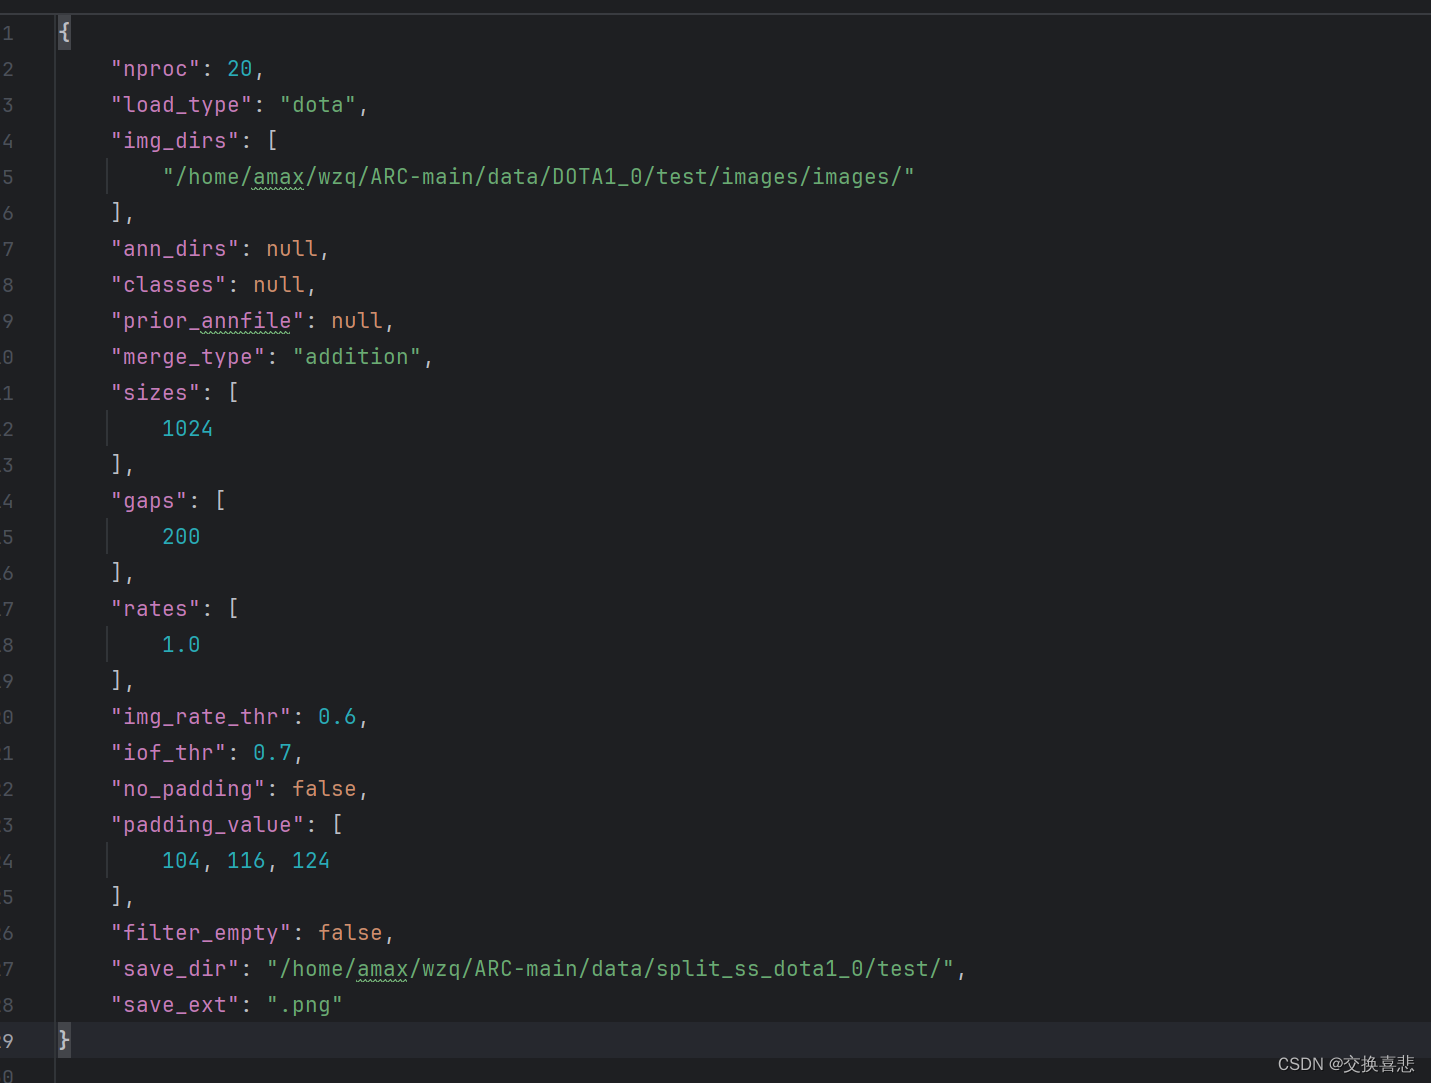
Task: Click the "merge_type" key
Action: [x=188, y=357]
